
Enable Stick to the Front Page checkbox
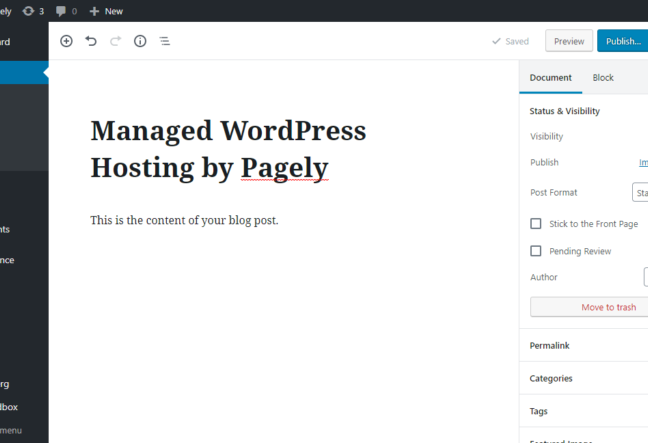point(536,224)
